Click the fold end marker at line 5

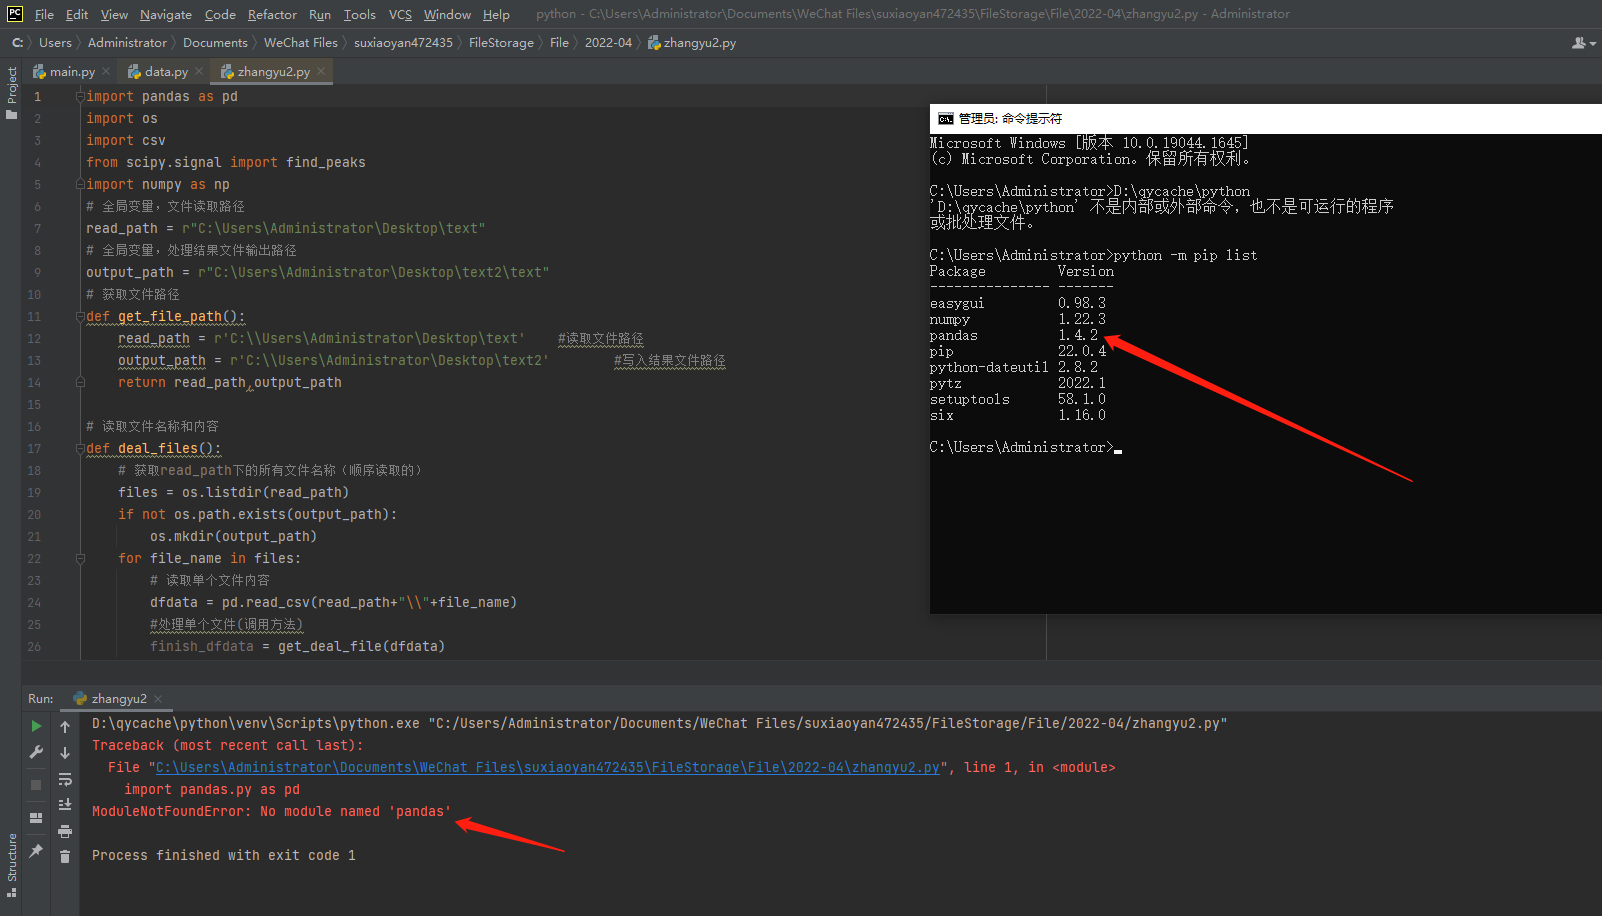[x=80, y=184]
